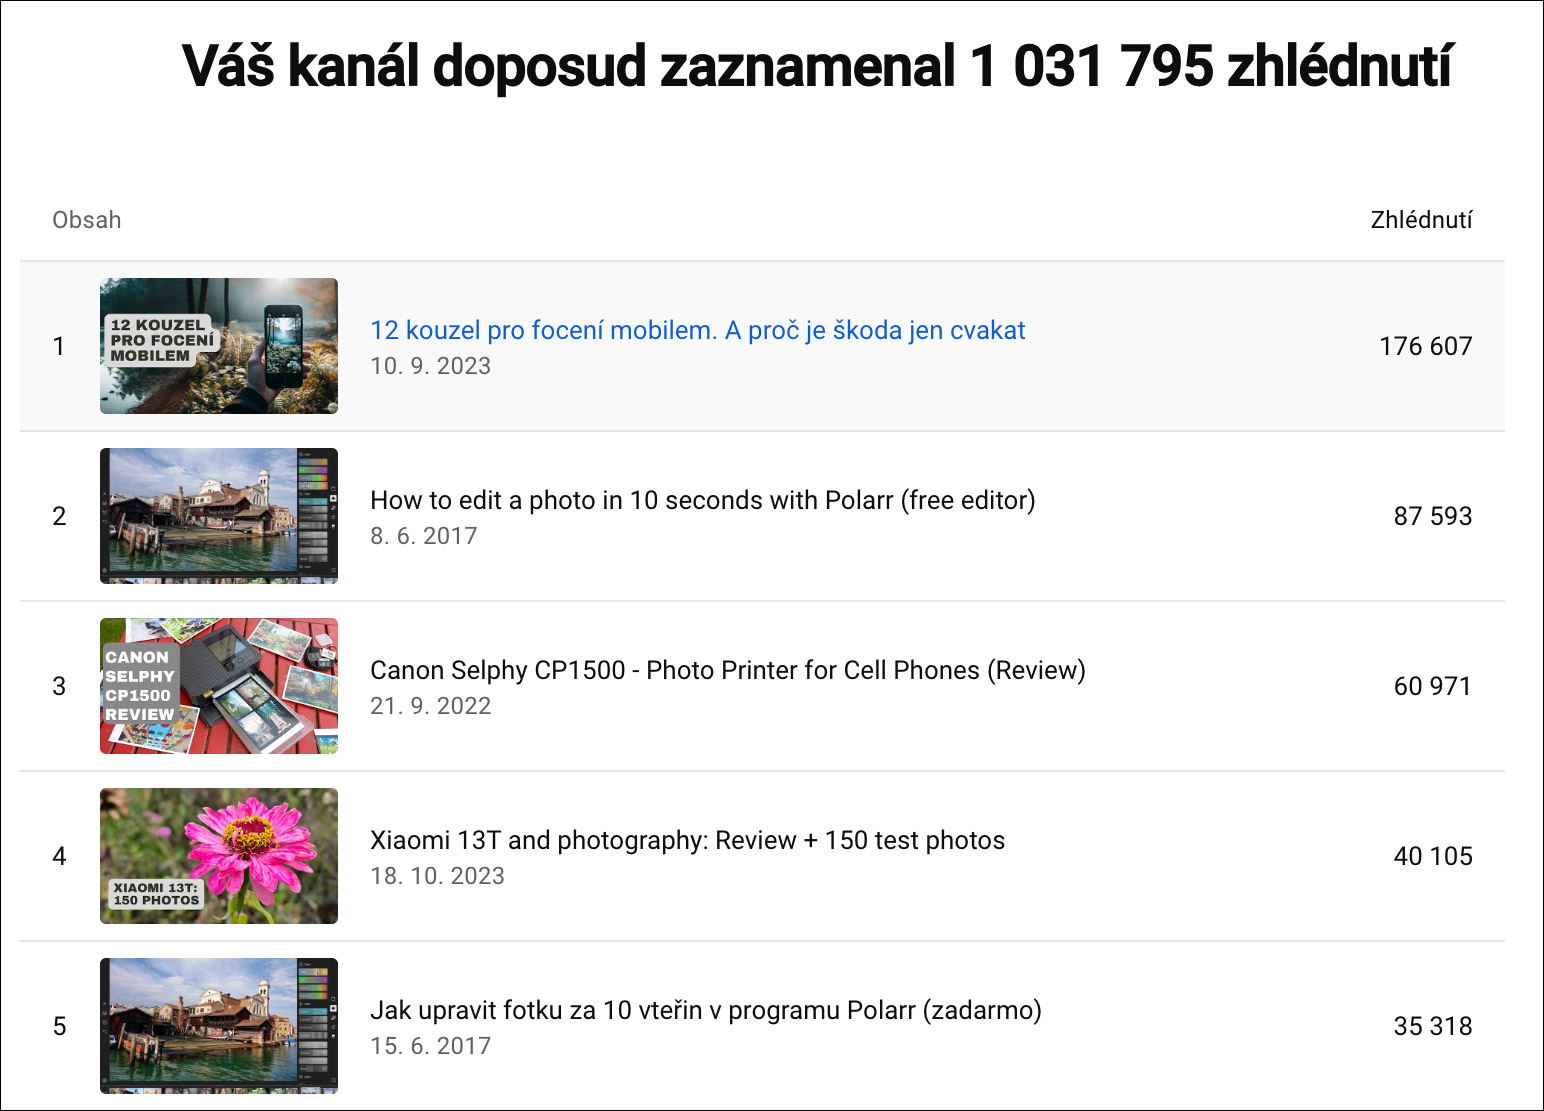Open Xiaomi 13T and photography review title
The width and height of the screenshot is (1544, 1111).
pyautogui.click(x=688, y=840)
